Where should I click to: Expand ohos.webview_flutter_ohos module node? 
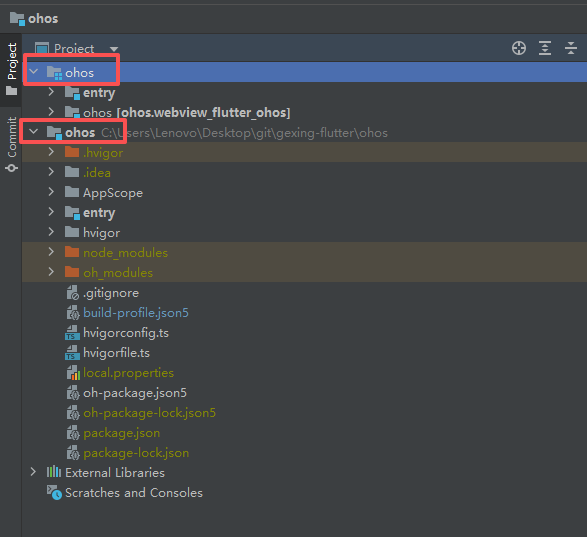(x=51, y=112)
